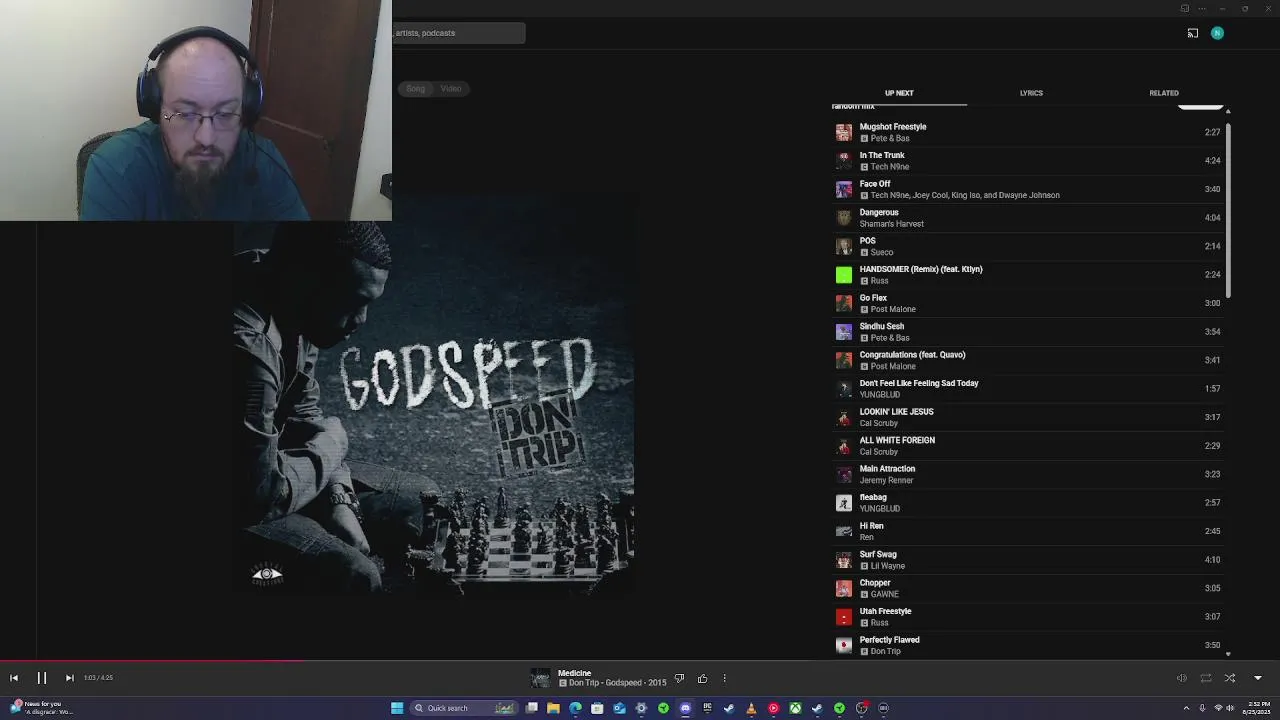Open Task View from the taskbar

(x=532, y=708)
